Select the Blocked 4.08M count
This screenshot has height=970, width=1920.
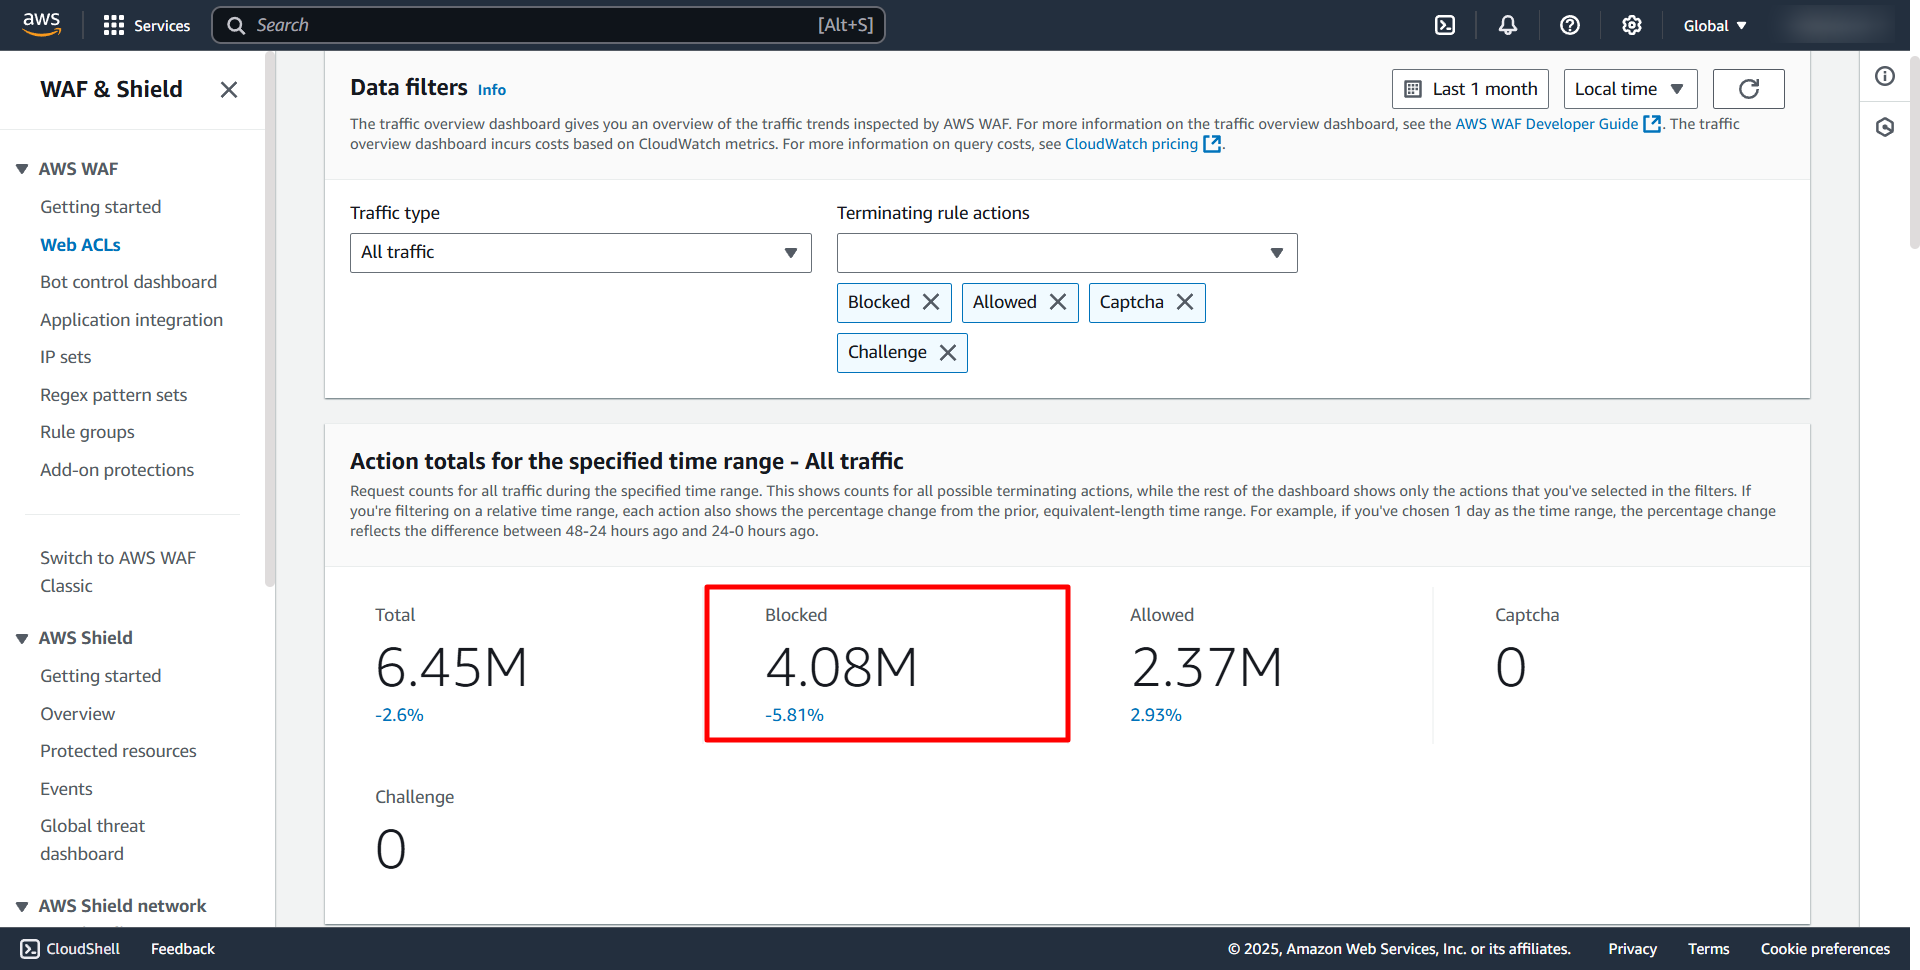point(841,667)
